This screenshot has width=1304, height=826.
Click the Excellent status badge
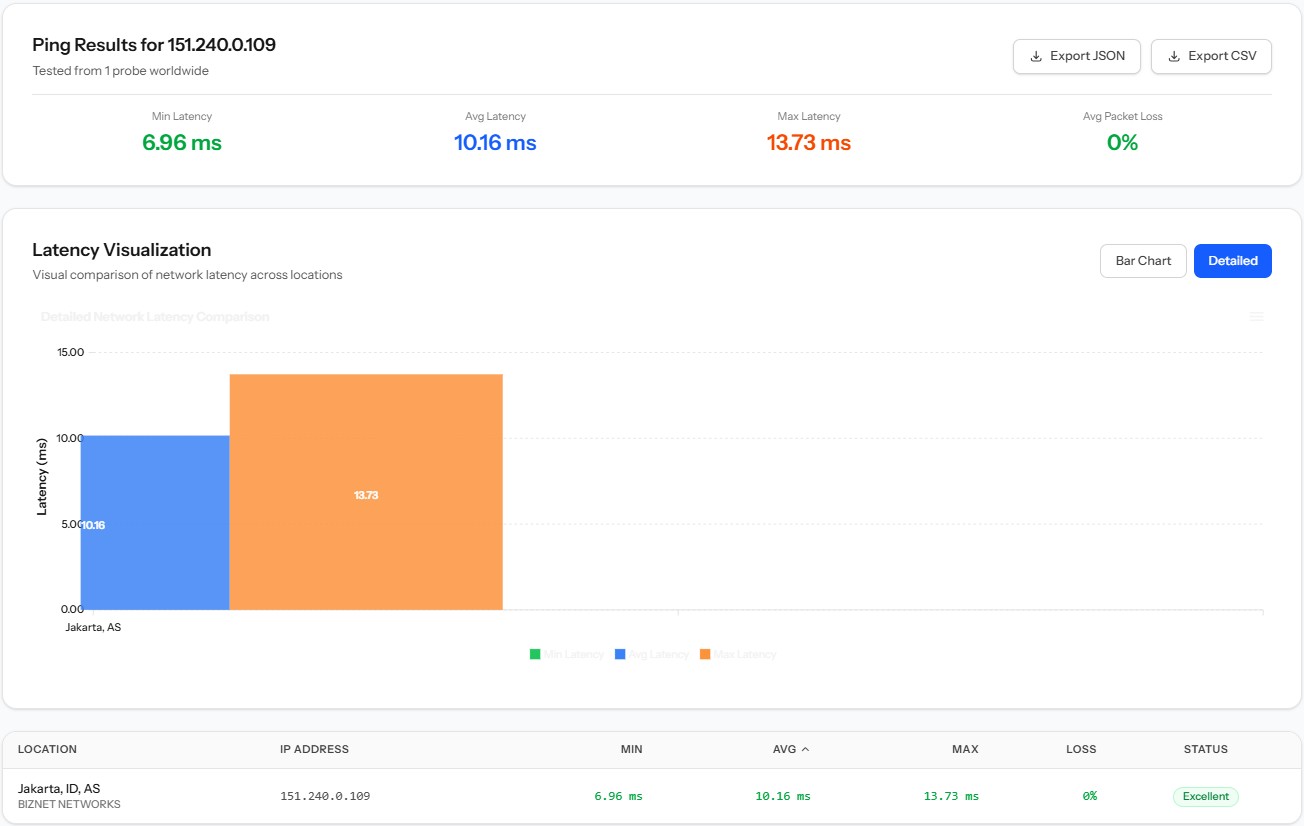pos(1206,797)
